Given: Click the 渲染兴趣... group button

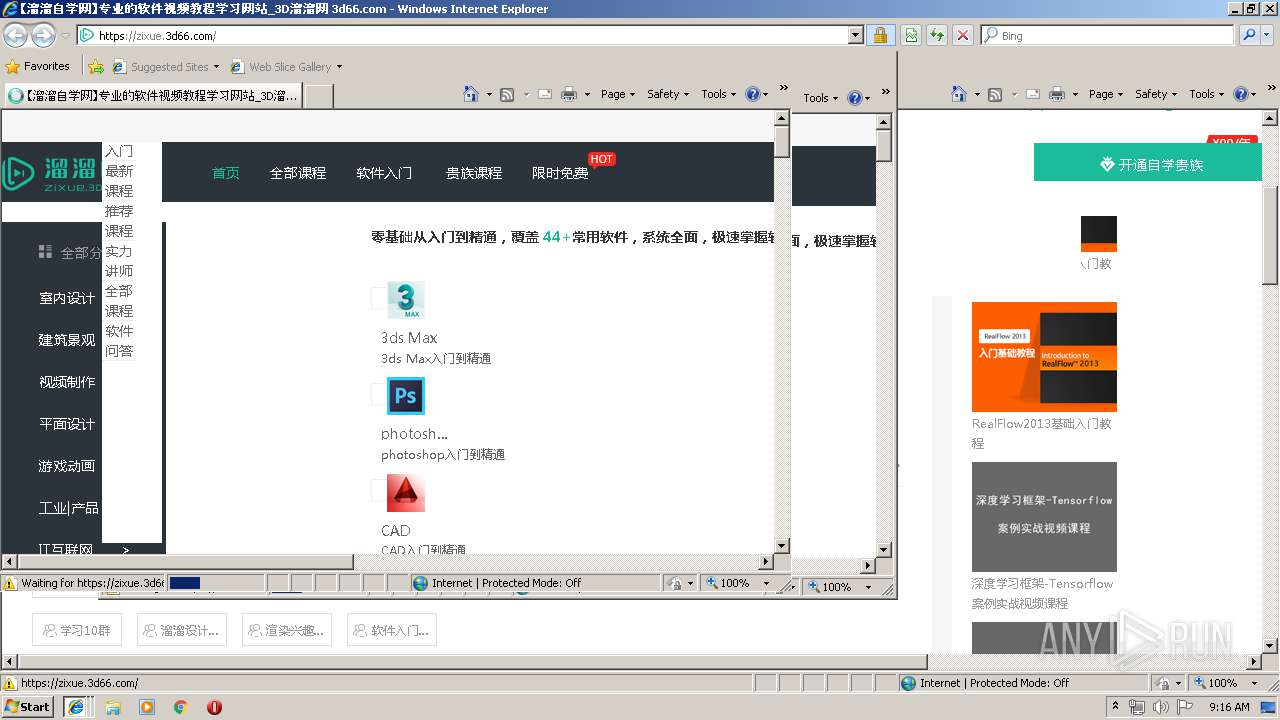Looking at the screenshot, I should pos(286,630).
